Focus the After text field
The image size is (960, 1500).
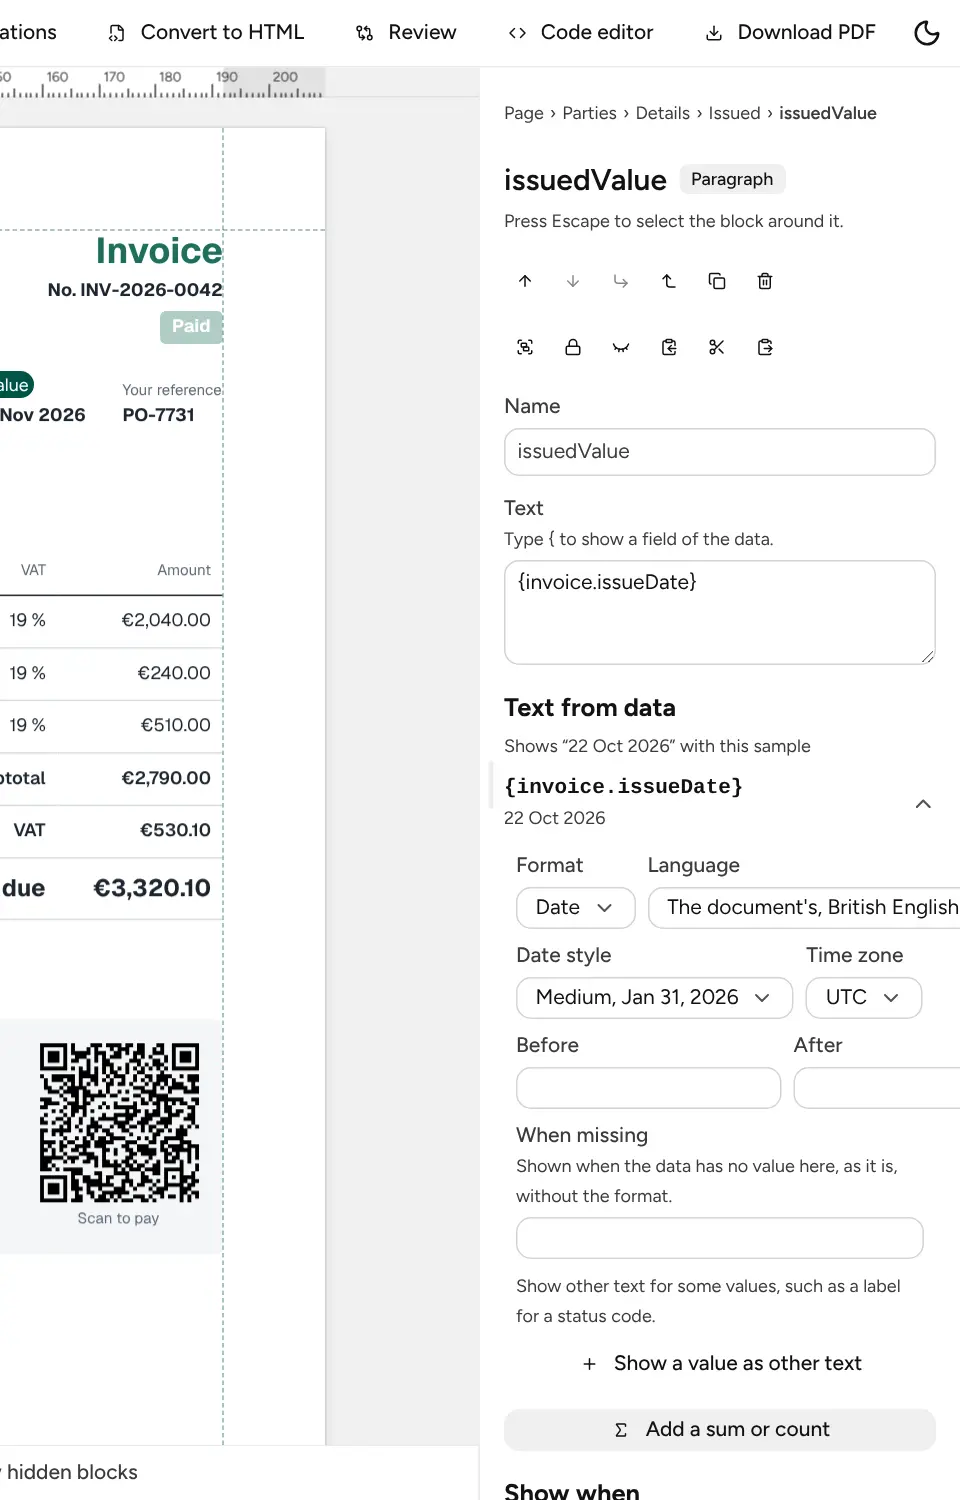(877, 1088)
